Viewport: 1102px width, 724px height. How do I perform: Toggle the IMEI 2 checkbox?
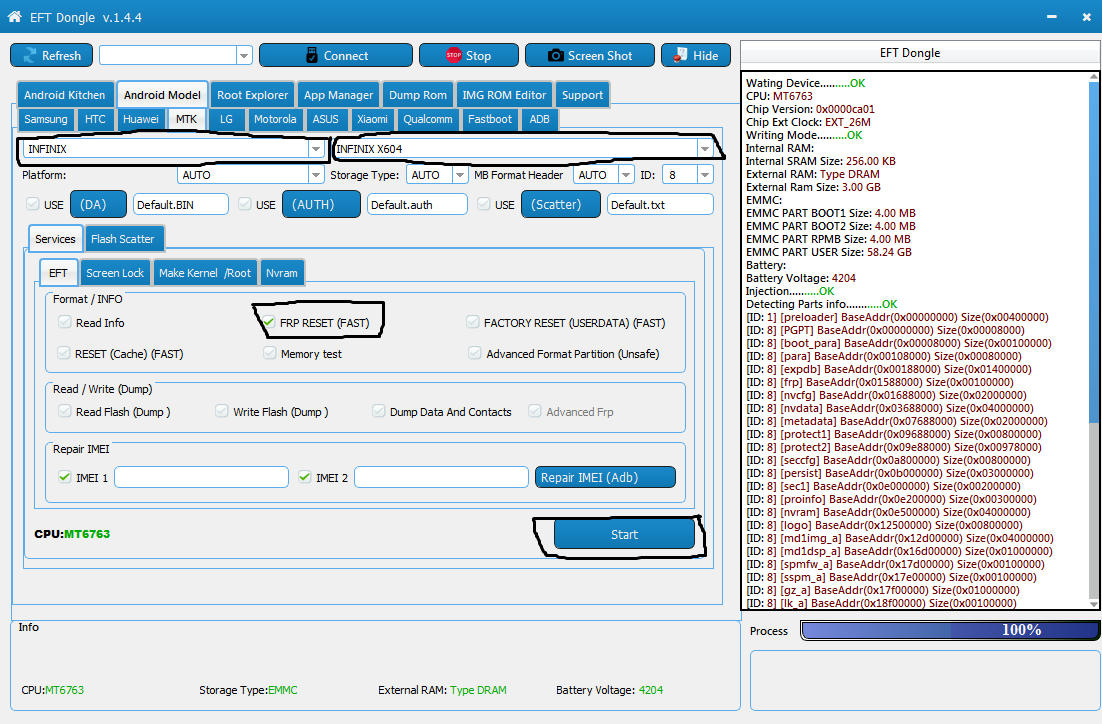pos(304,477)
